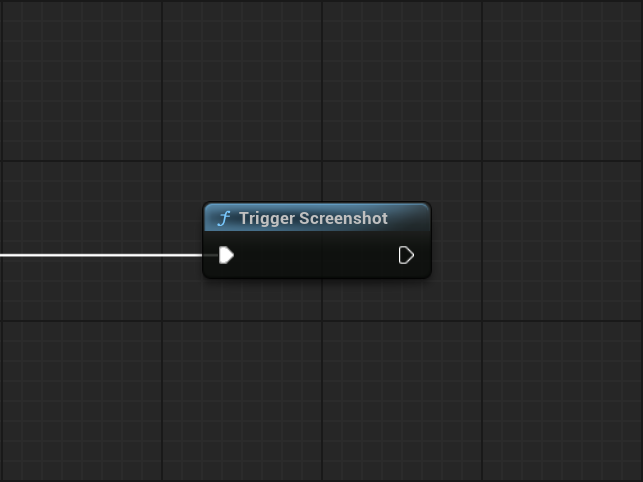Click the grid intersection directly below the node
The height and width of the screenshot is (482, 643).
(x=322, y=321)
